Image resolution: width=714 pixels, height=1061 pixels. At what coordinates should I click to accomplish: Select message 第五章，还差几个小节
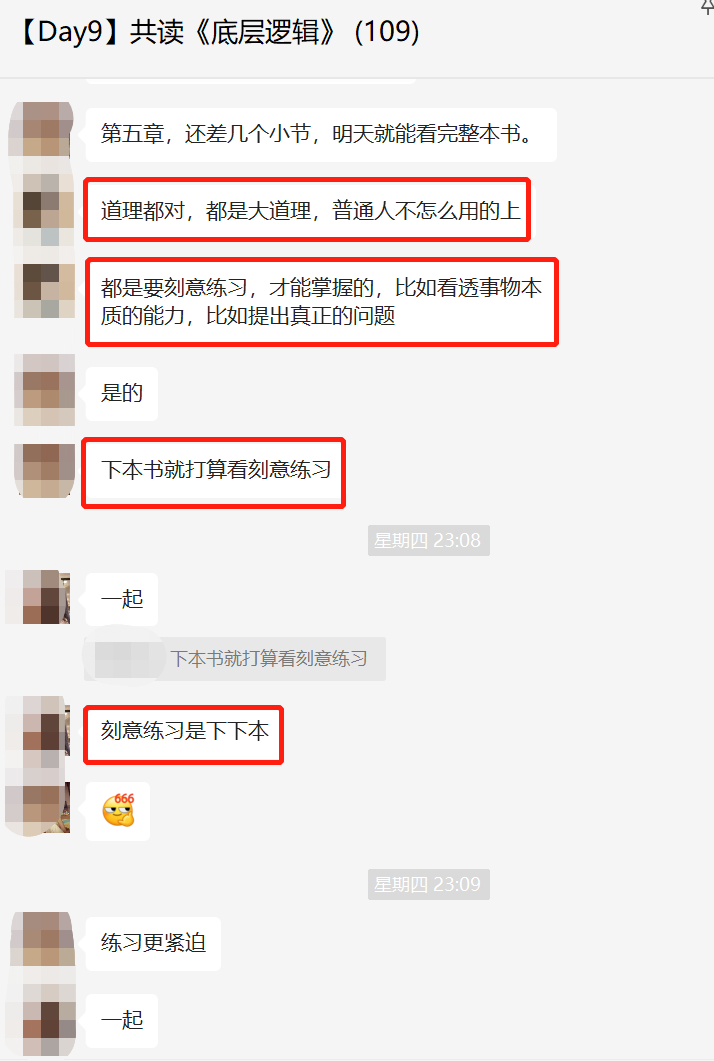pos(321,134)
